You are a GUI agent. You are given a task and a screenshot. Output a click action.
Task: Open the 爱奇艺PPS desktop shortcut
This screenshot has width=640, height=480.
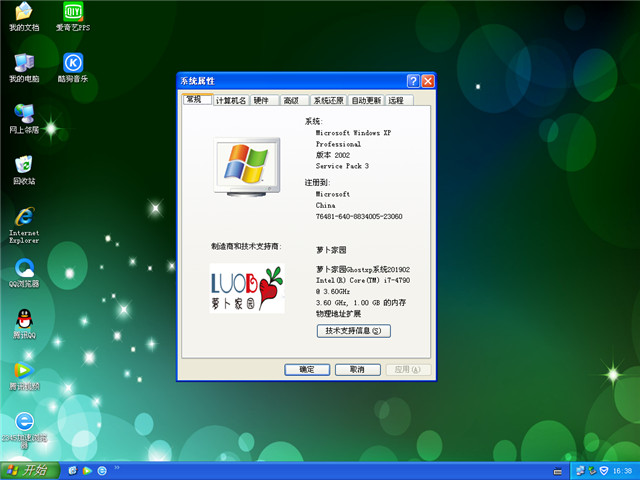click(72, 13)
